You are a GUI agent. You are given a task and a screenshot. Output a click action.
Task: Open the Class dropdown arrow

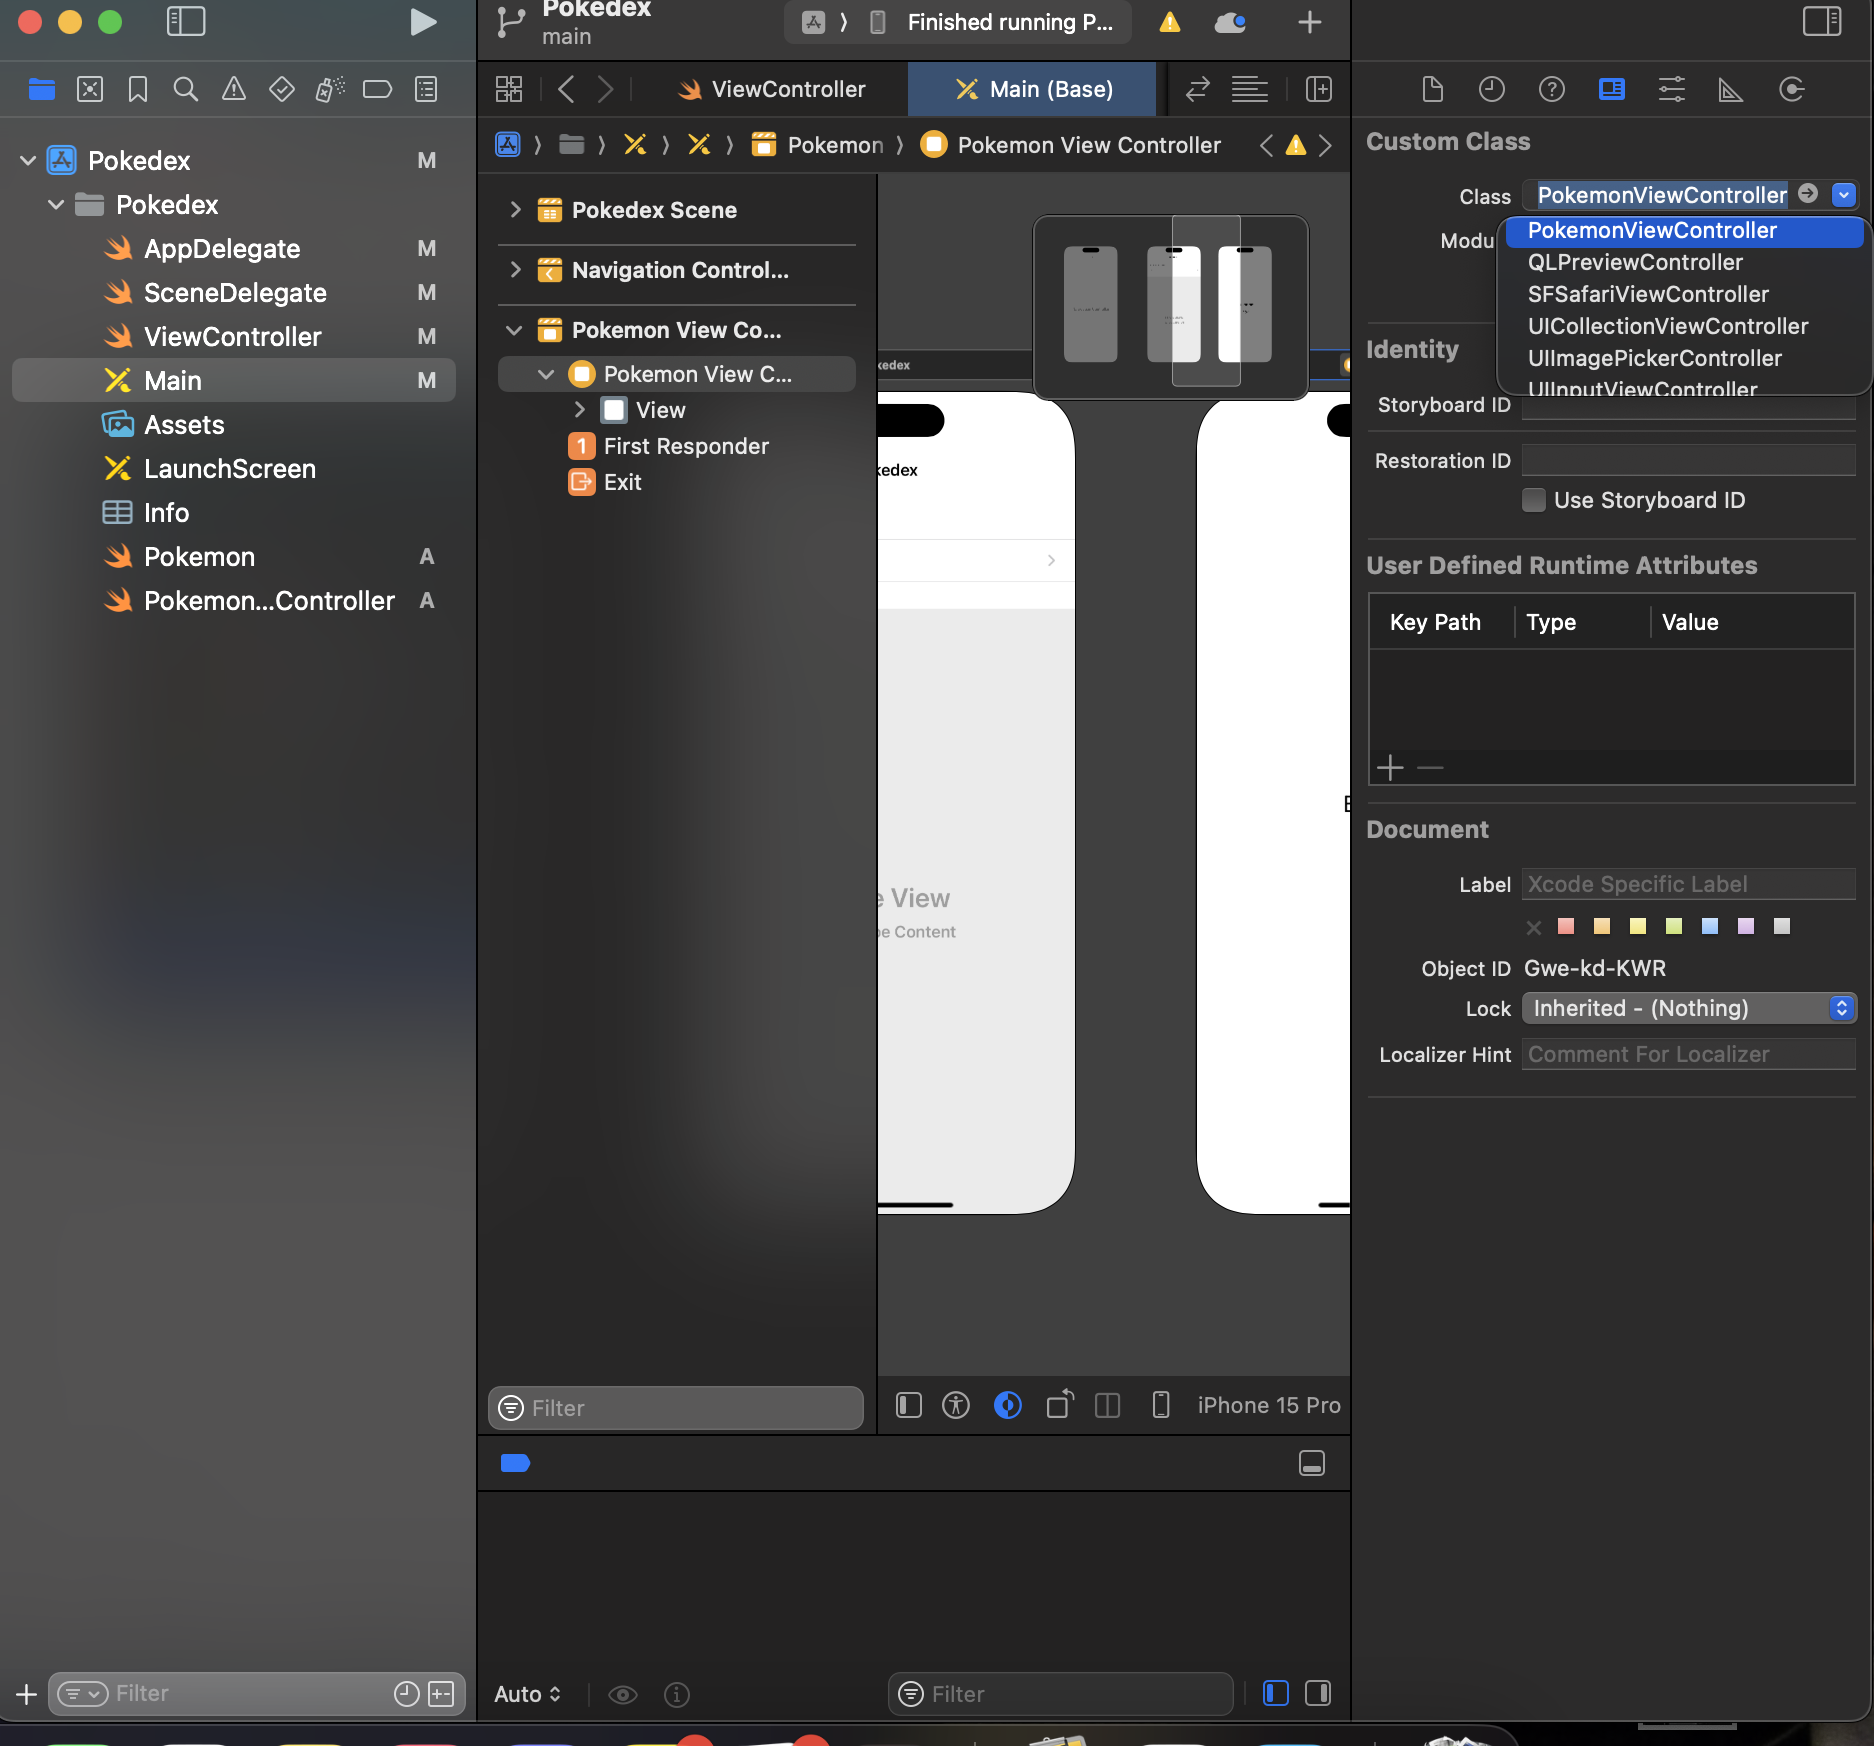coord(1844,194)
